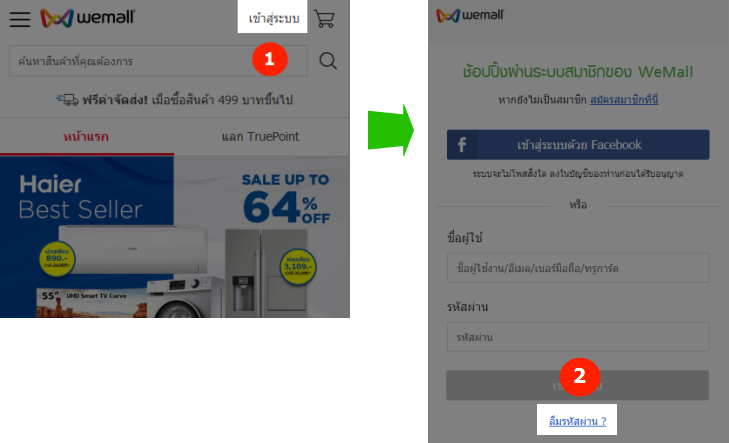
Task: Open the shopping cart icon
Action: pos(325,19)
